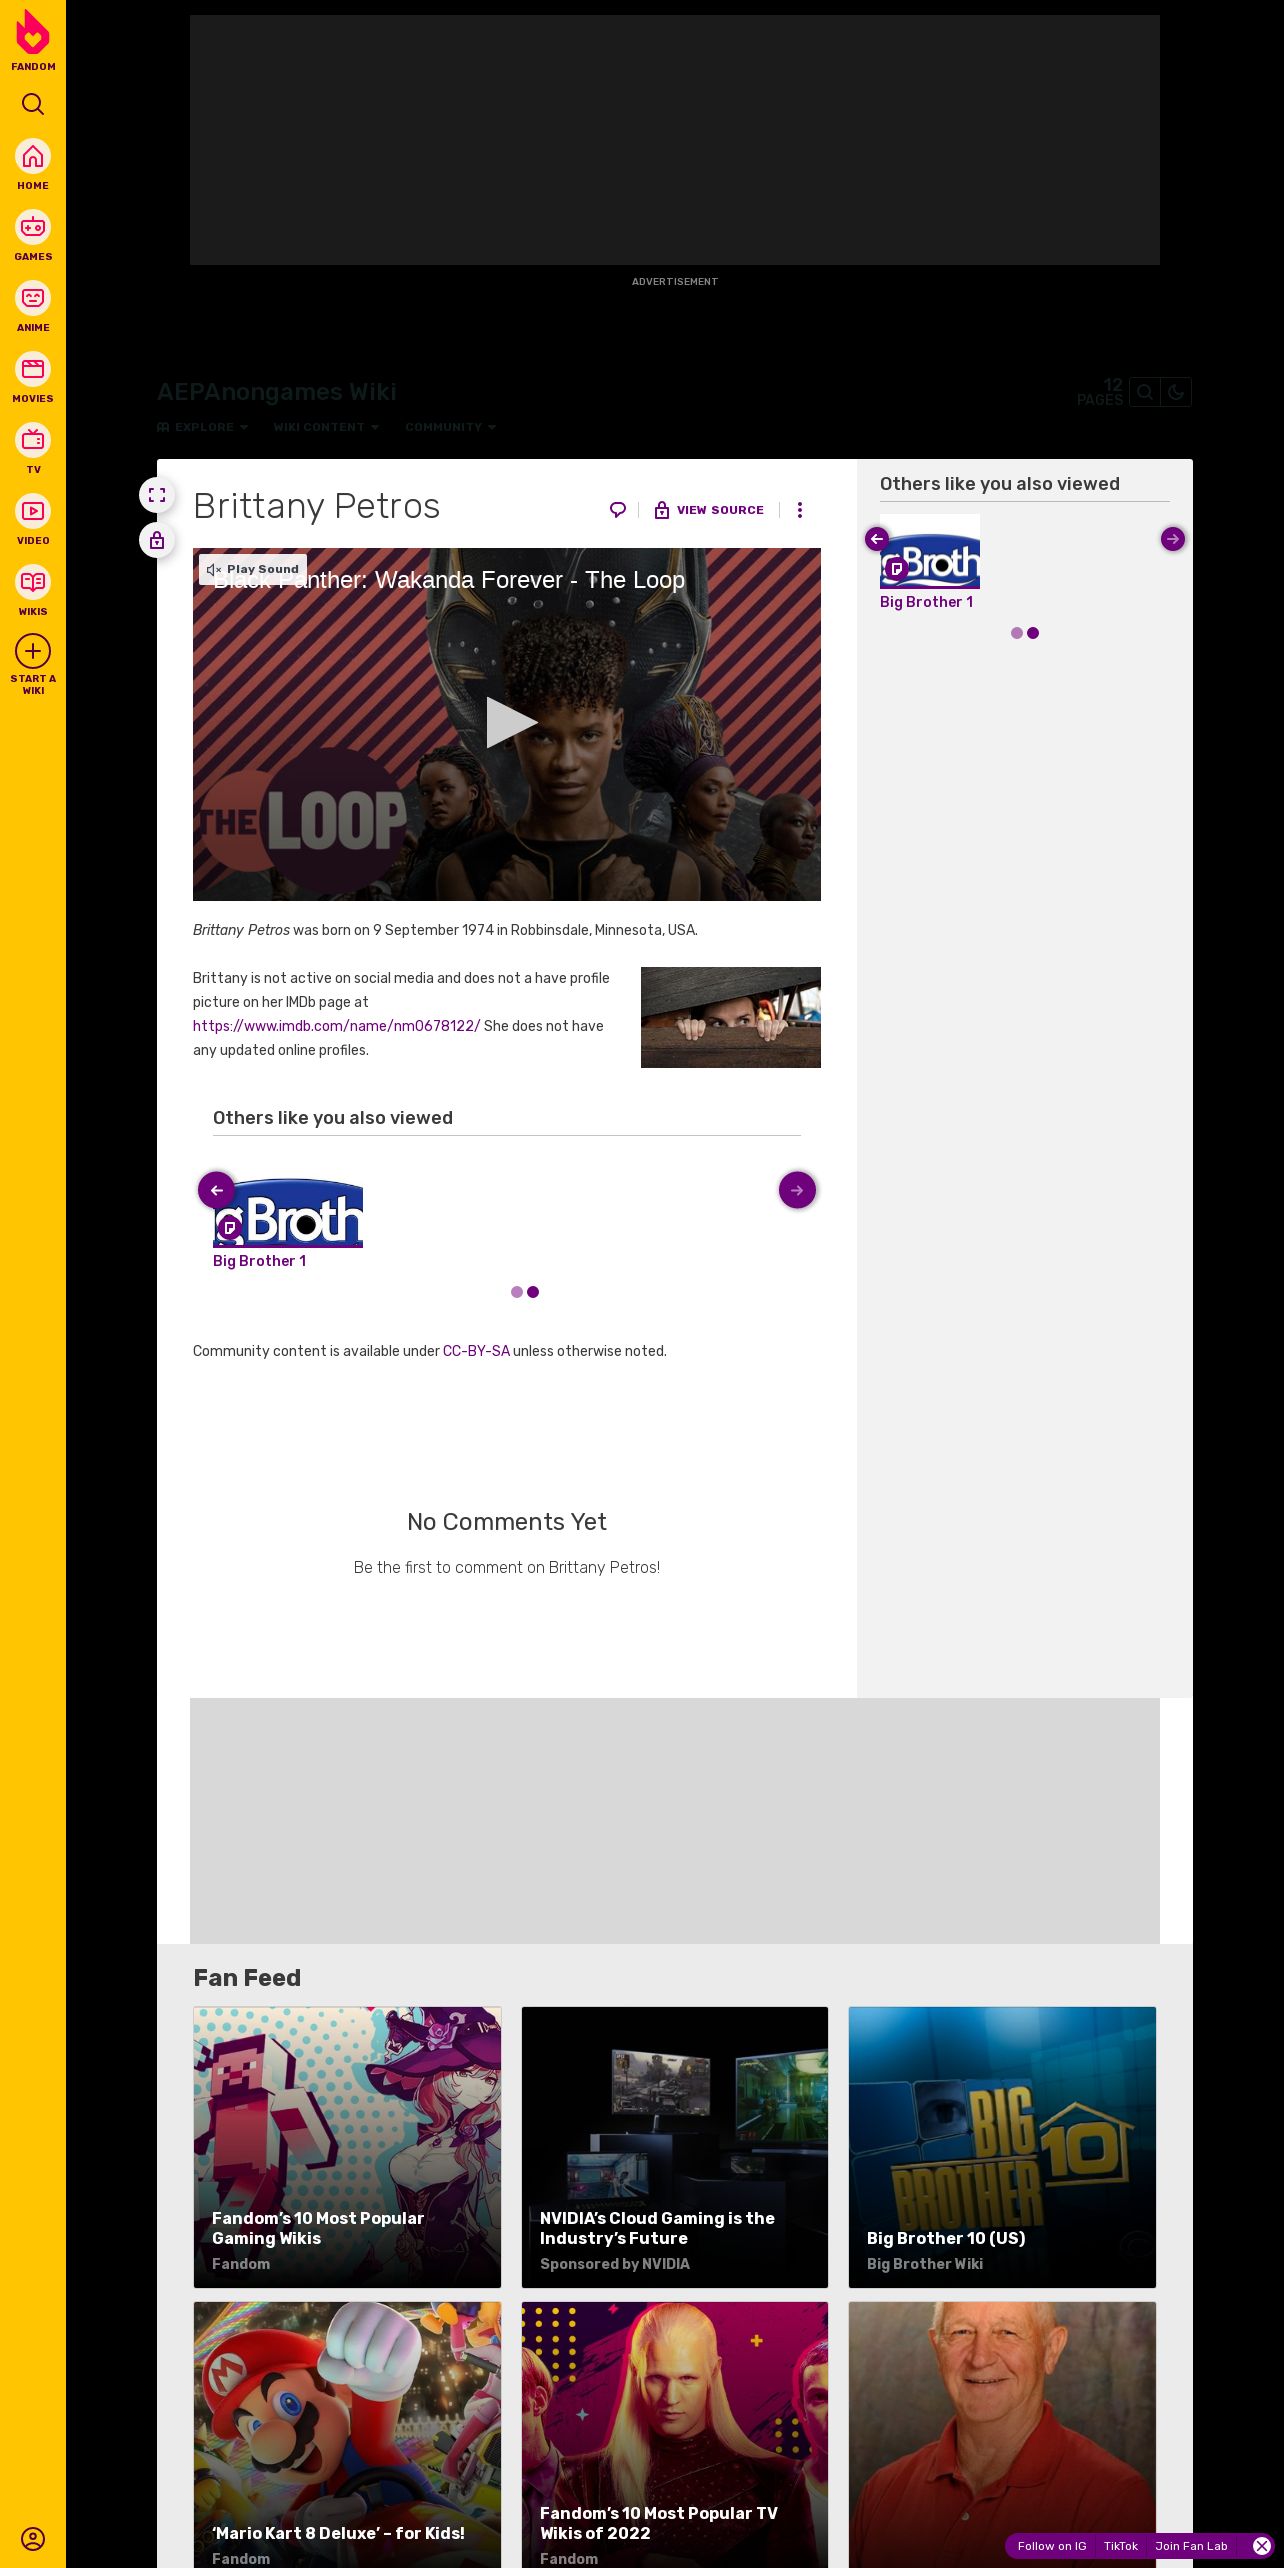Click the No Comments Yet heading
The width and height of the screenshot is (1284, 2568).
click(x=507, y=1522)
